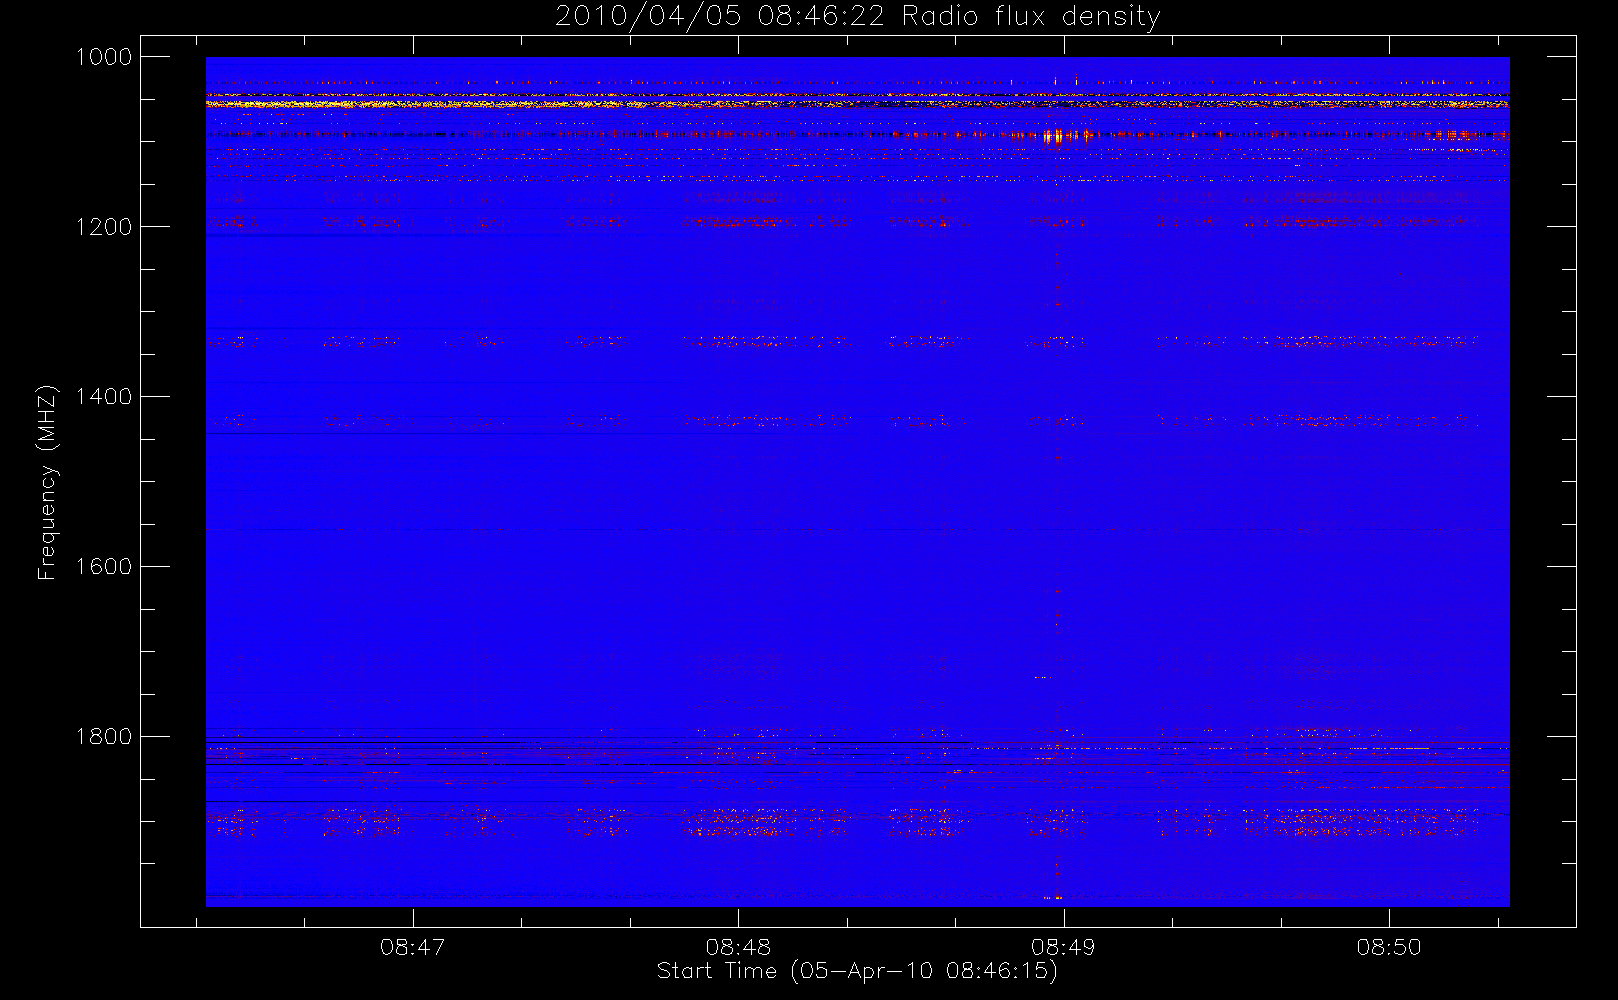Click the plot title "2010/04/05 08:46:22 Radio flux density"
Viewport: 1618px width, 1000px height.
point(857,17)
